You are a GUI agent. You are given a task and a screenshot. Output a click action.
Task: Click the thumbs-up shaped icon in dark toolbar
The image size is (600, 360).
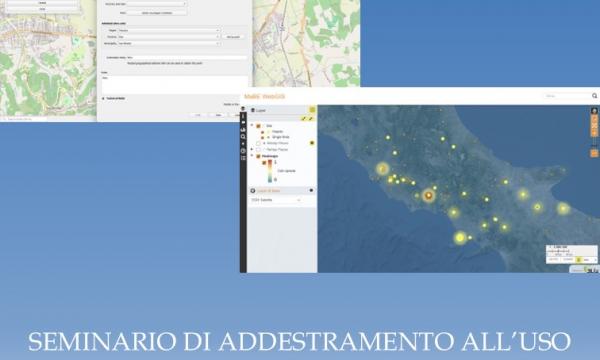pos(243,130)
